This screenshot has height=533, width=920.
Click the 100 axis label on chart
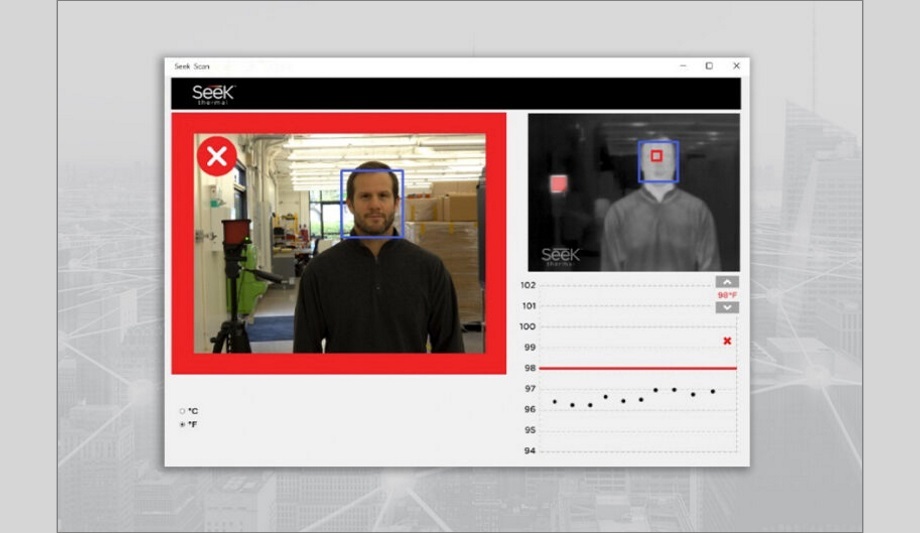[527, 326]
